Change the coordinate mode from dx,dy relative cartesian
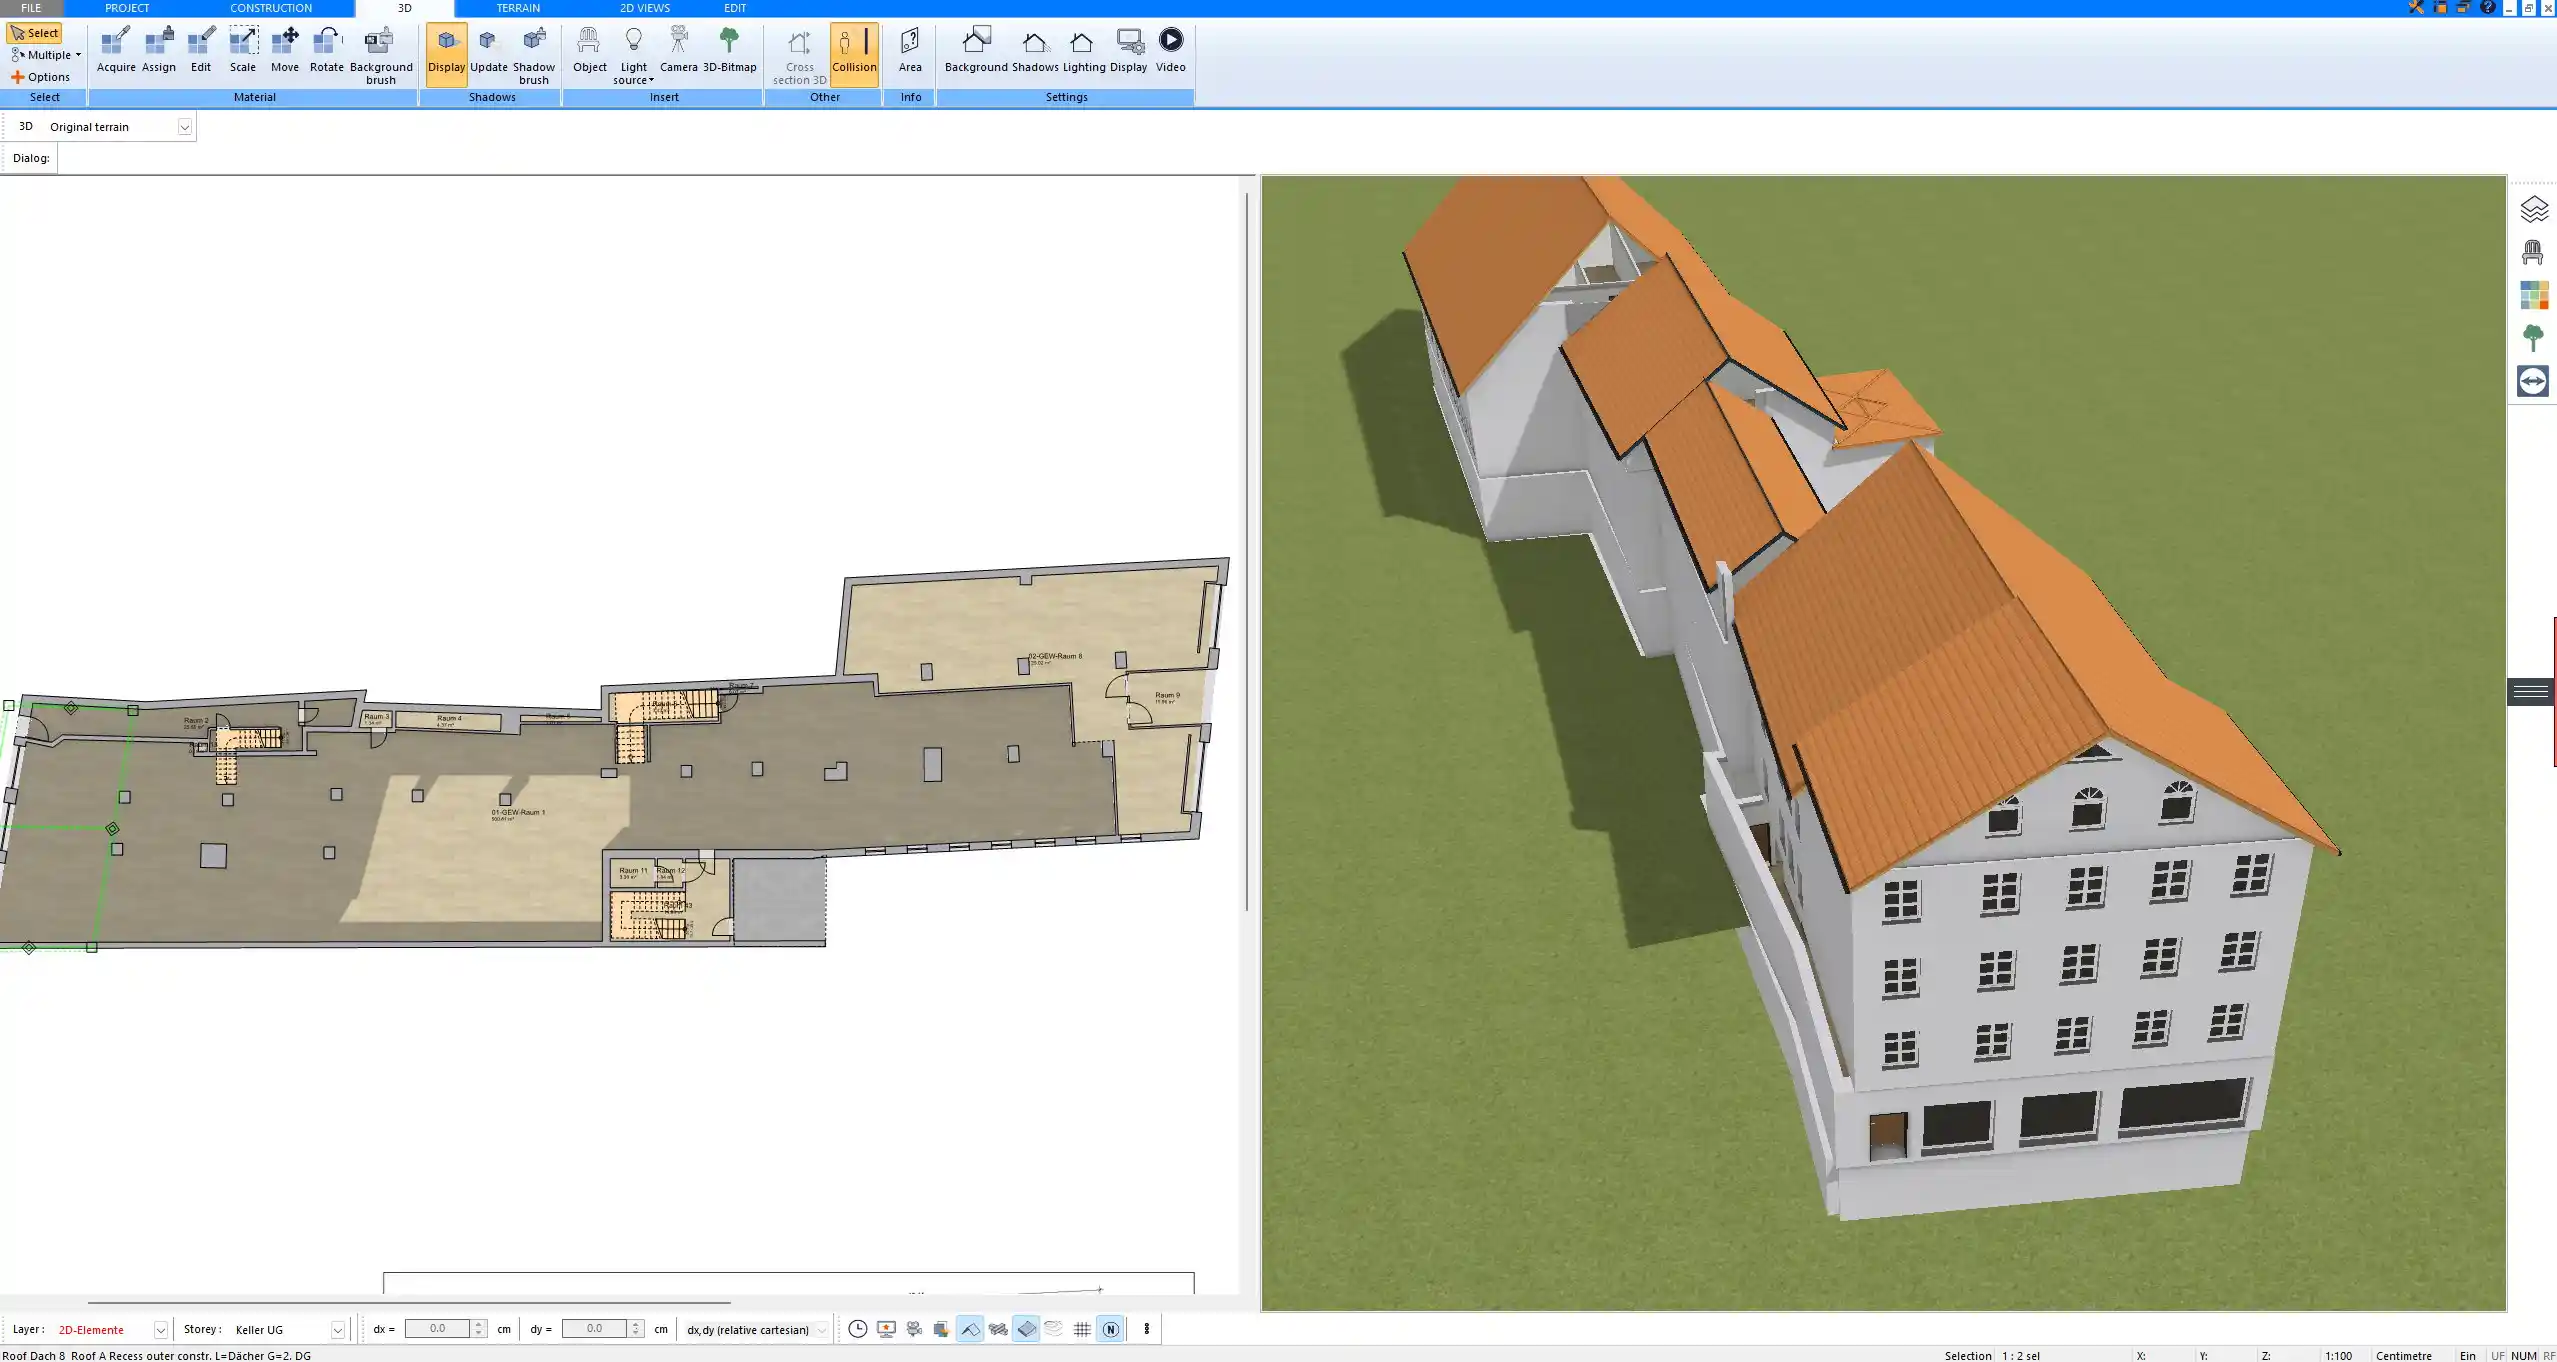This screenshot has width=2557, height=1362. (818, 1329)
